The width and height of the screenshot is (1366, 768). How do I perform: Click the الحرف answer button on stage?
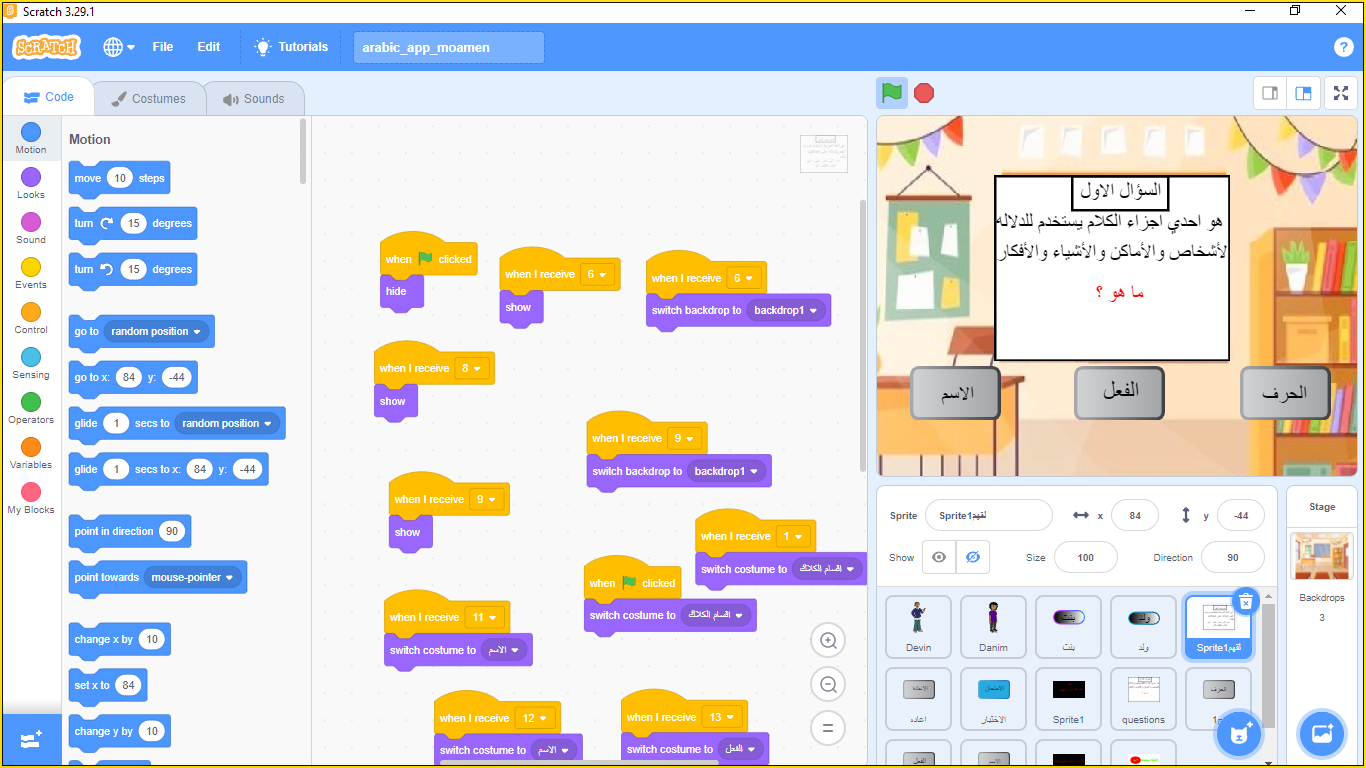[1285, 393]
